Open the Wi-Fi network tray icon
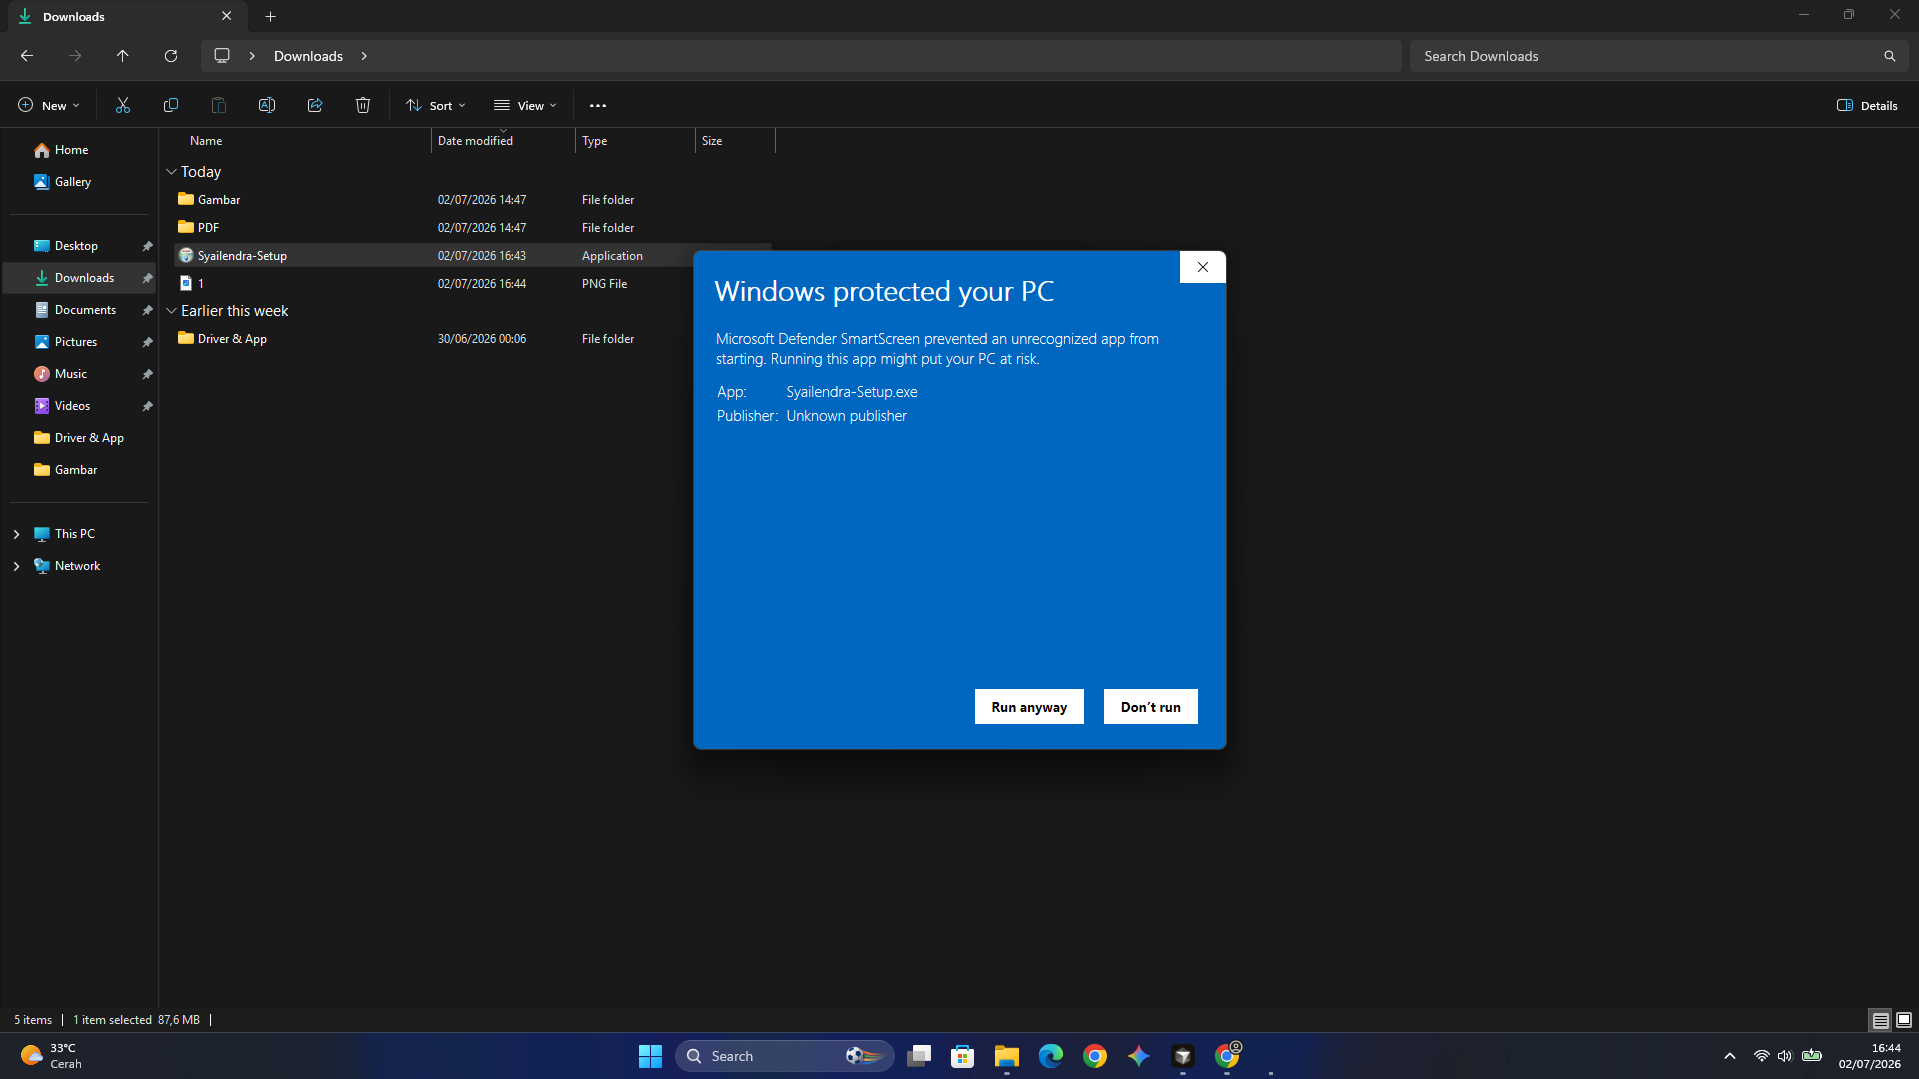The image size is (1919, 1079). click(1762, 1056)
